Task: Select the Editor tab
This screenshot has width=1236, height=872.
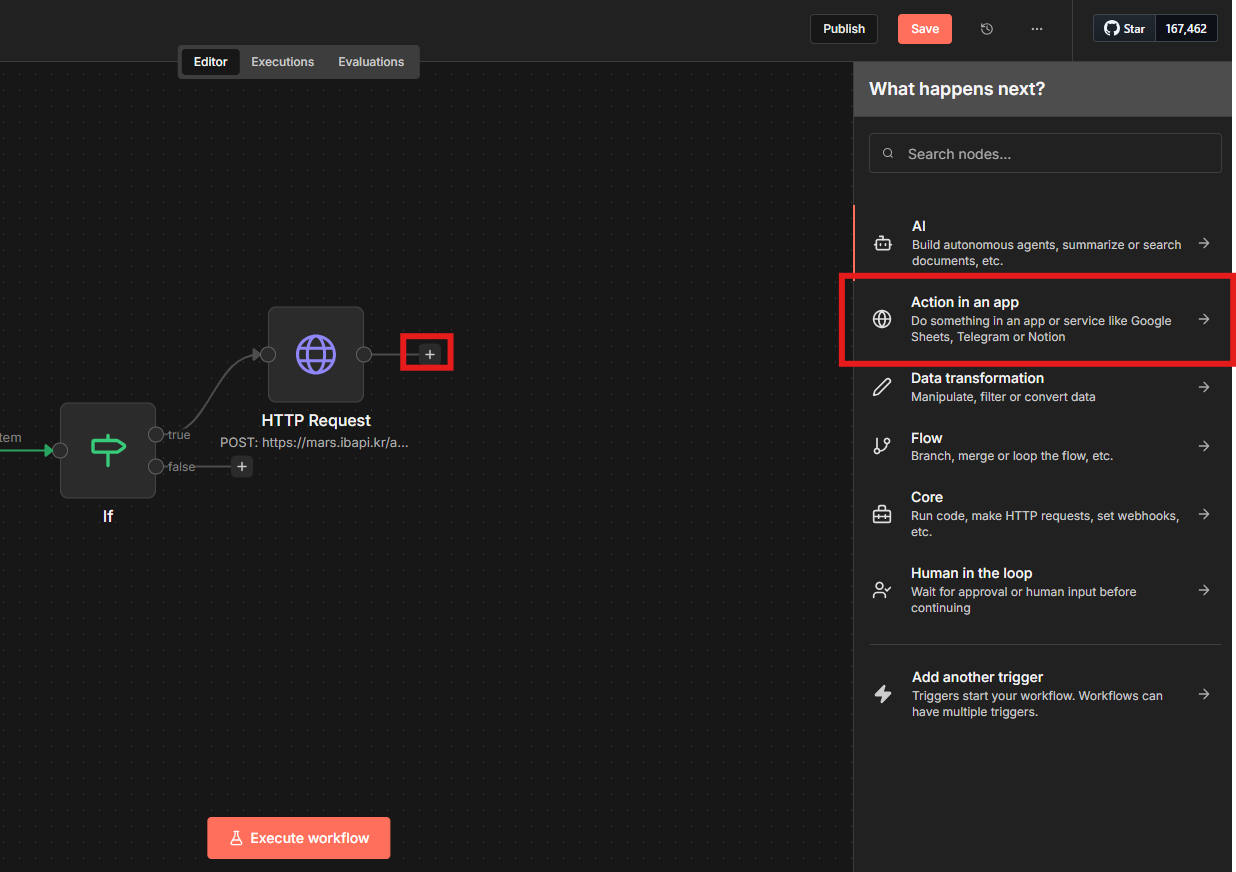Action: pos(211,62)
